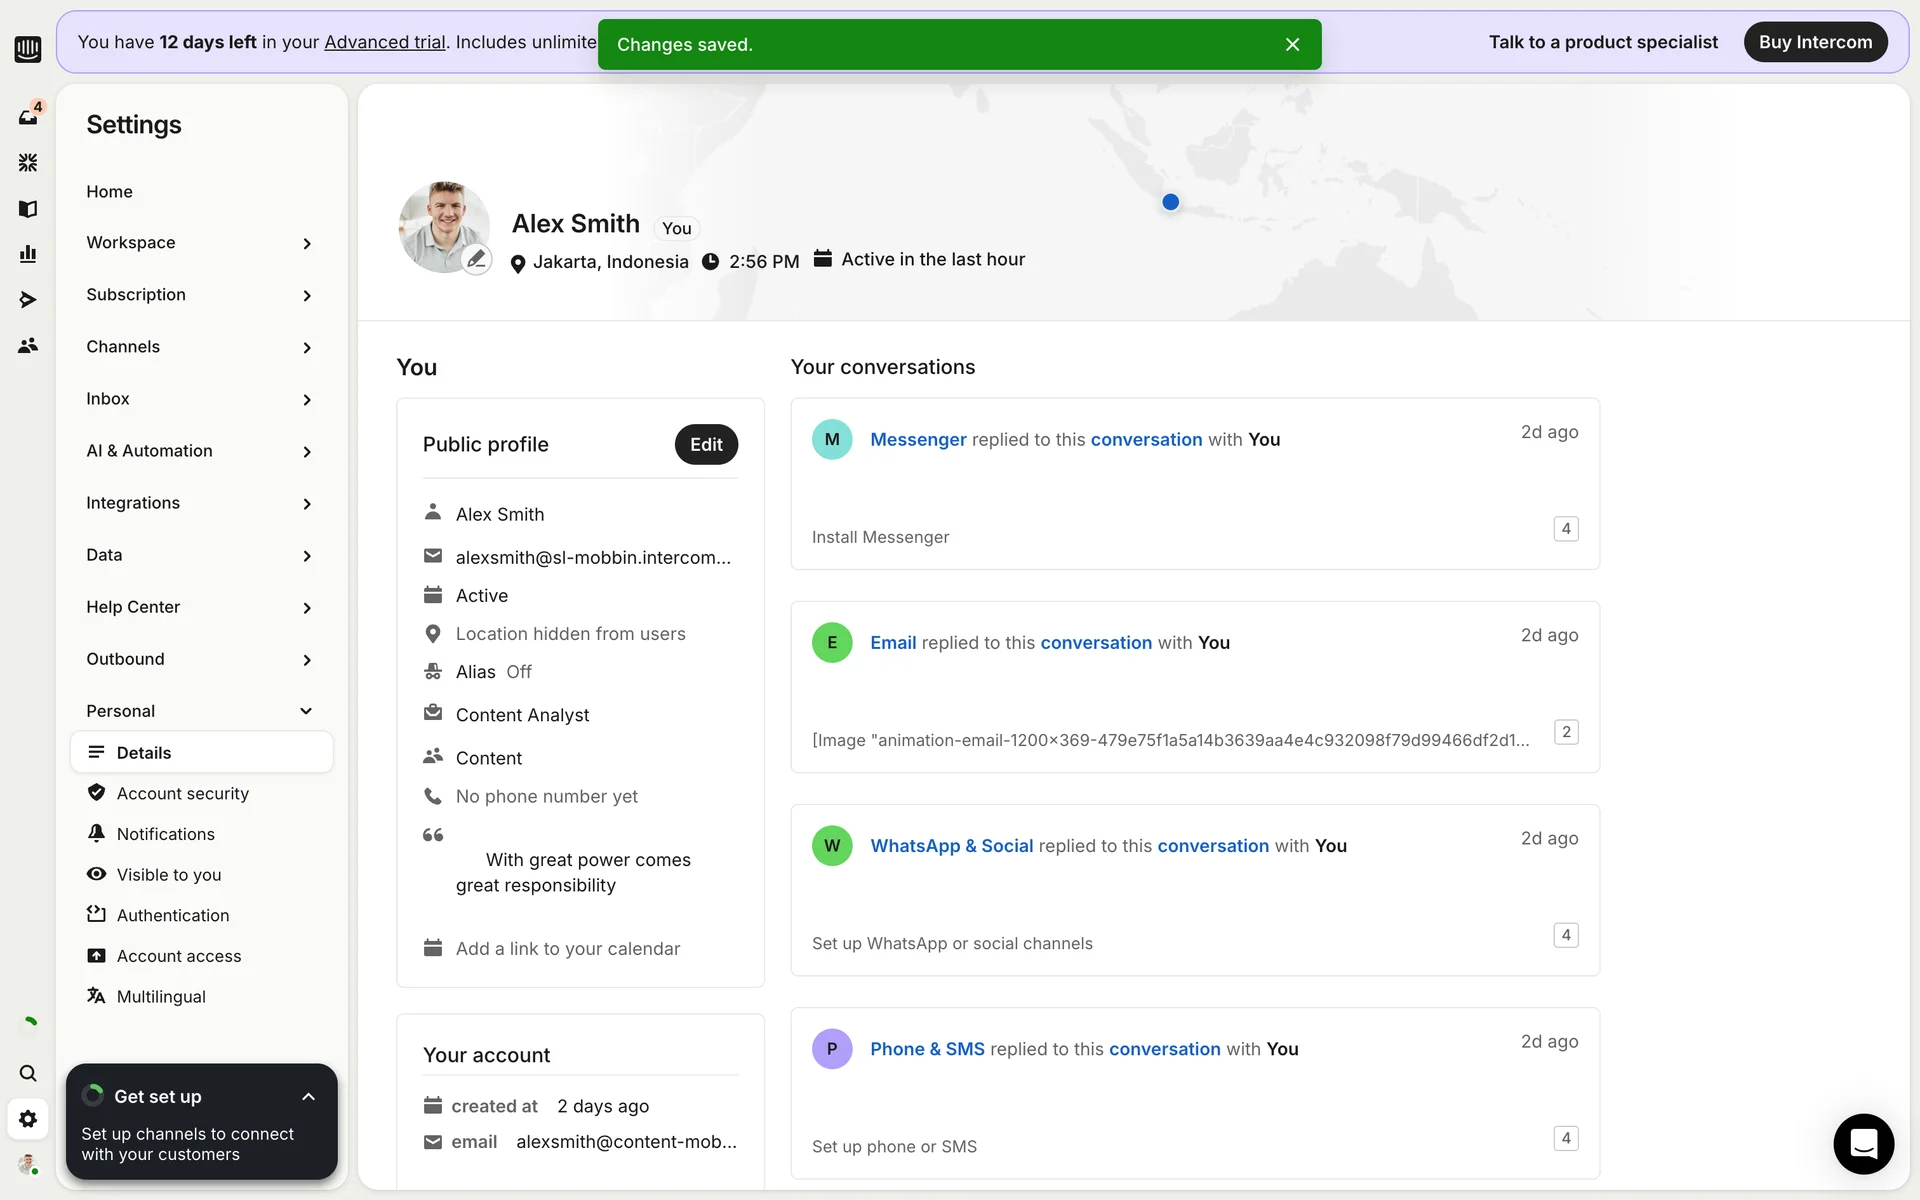Screen dimensions: 1920x1200
Task: Collapse the Get set up panel
Action: tap(308, 1097)
